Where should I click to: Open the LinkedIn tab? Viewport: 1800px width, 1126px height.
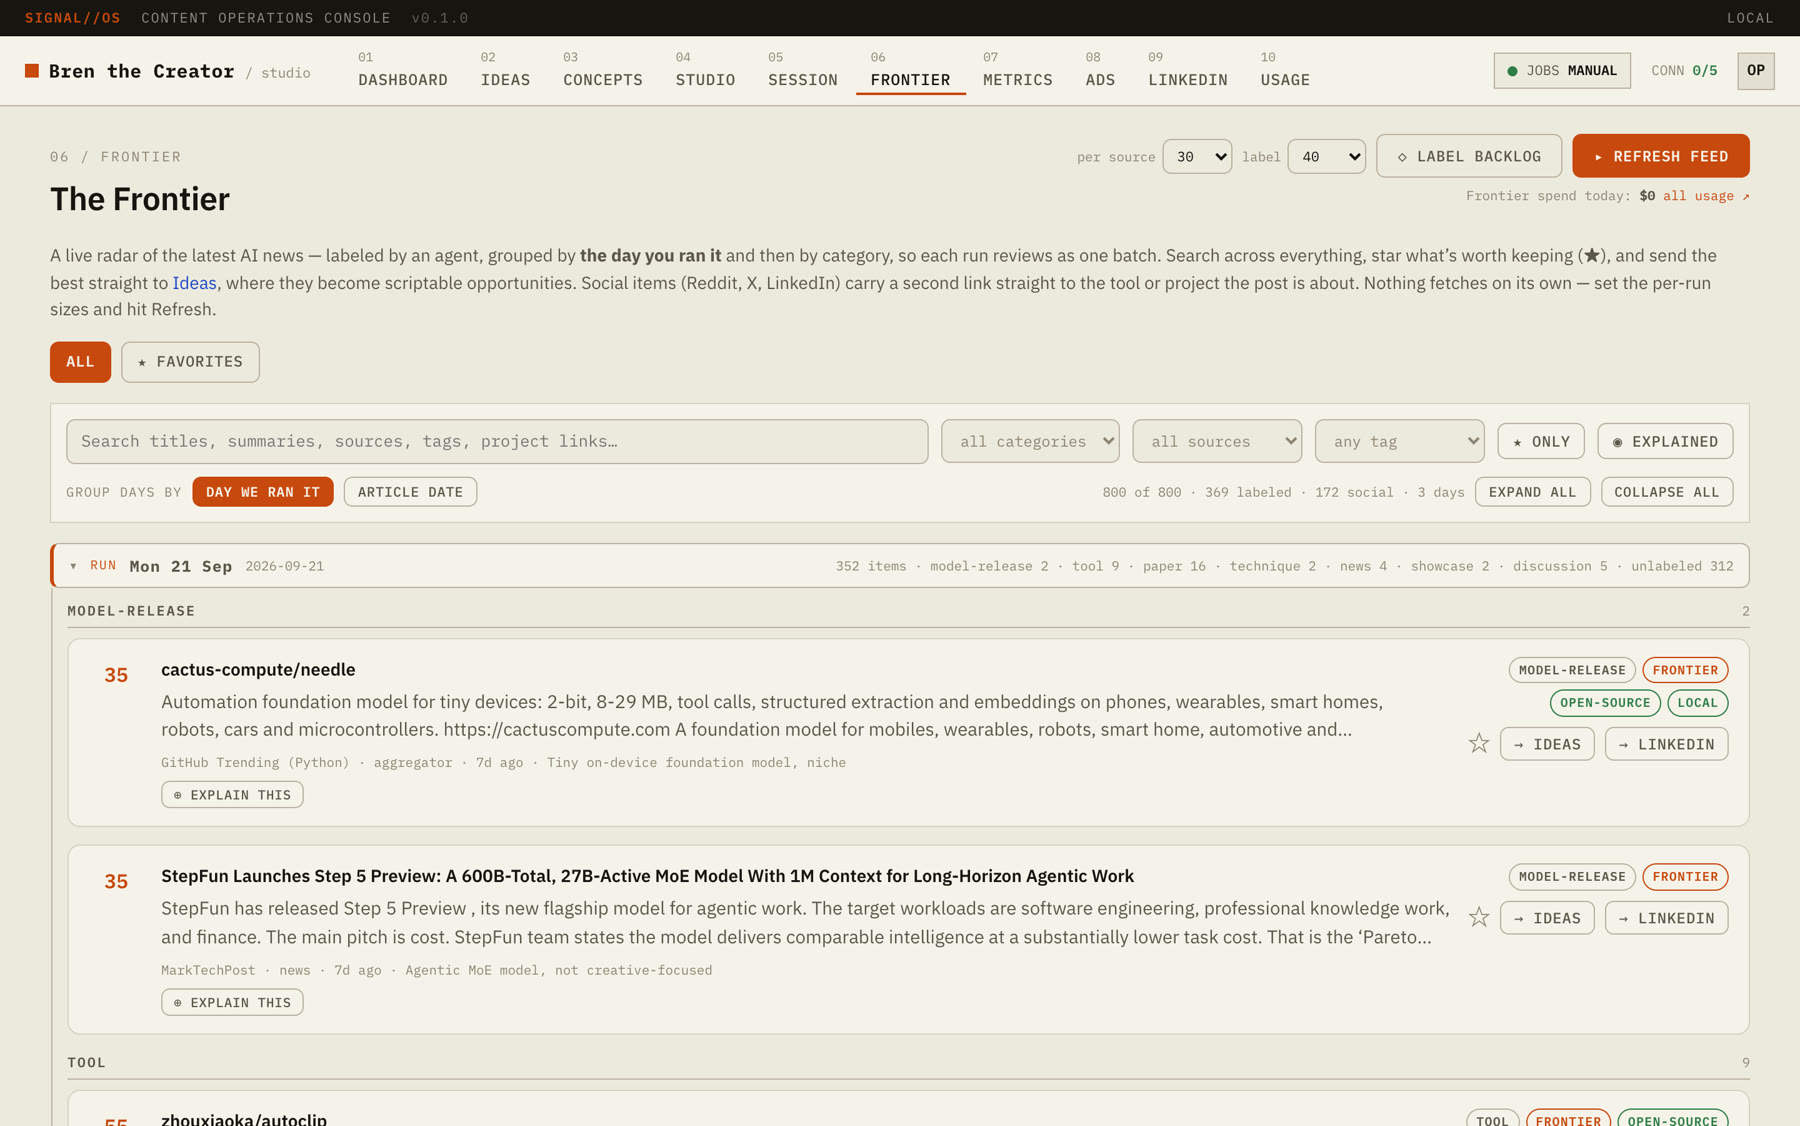coord(1187,71)
